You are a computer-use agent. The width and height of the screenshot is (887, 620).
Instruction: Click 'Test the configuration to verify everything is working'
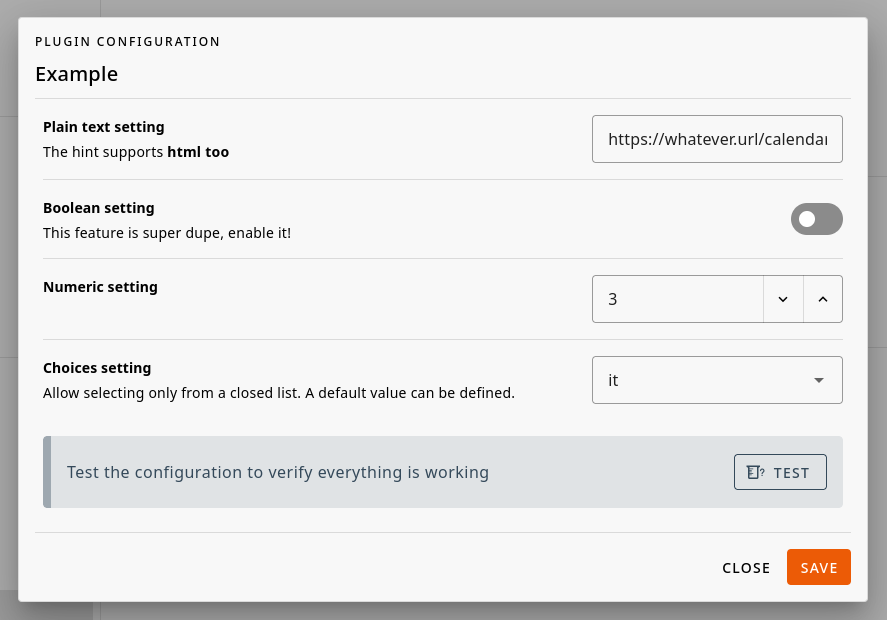[278, 472]
